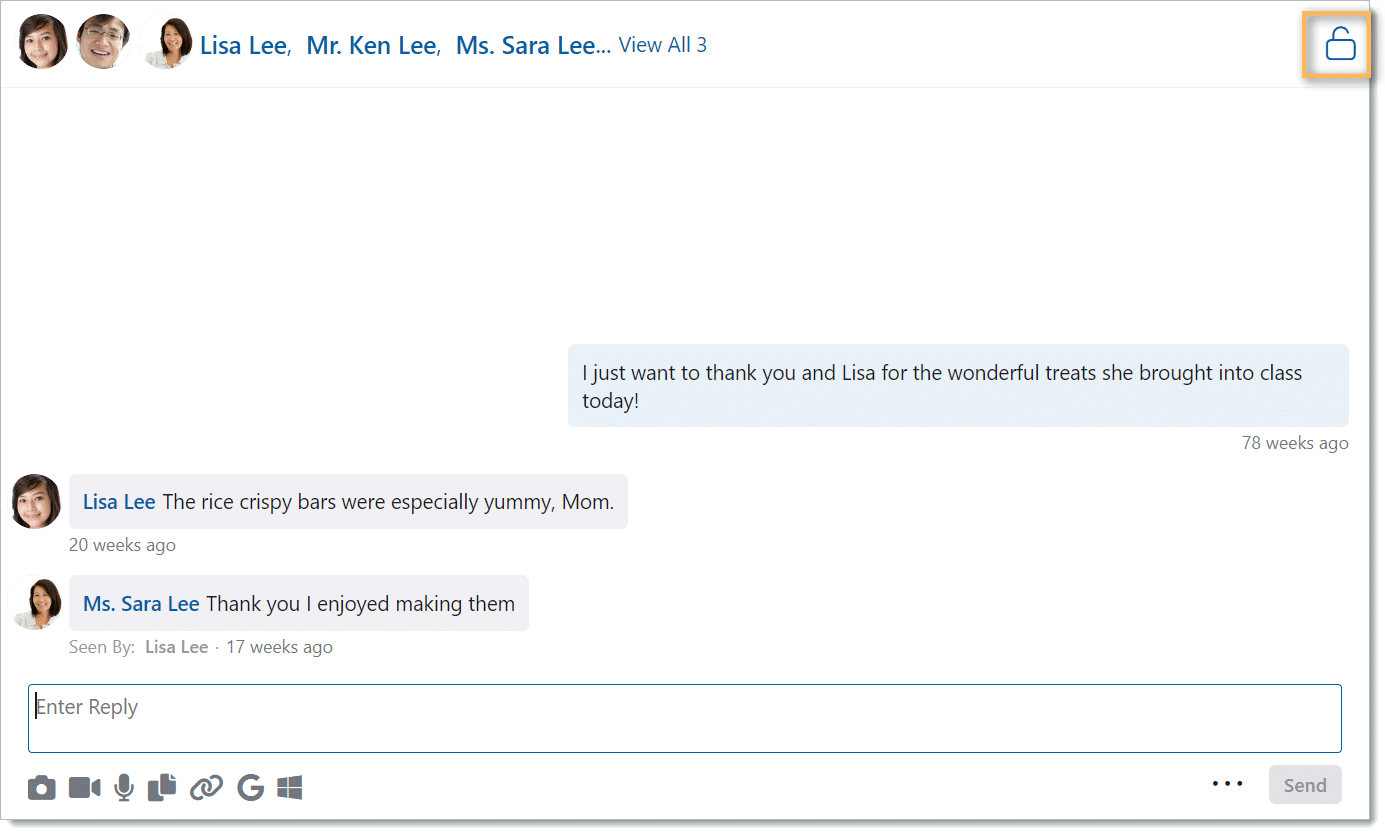Click Ken Lee's avatar photo in header
1385x835 pixels.
tap(103, 42)
